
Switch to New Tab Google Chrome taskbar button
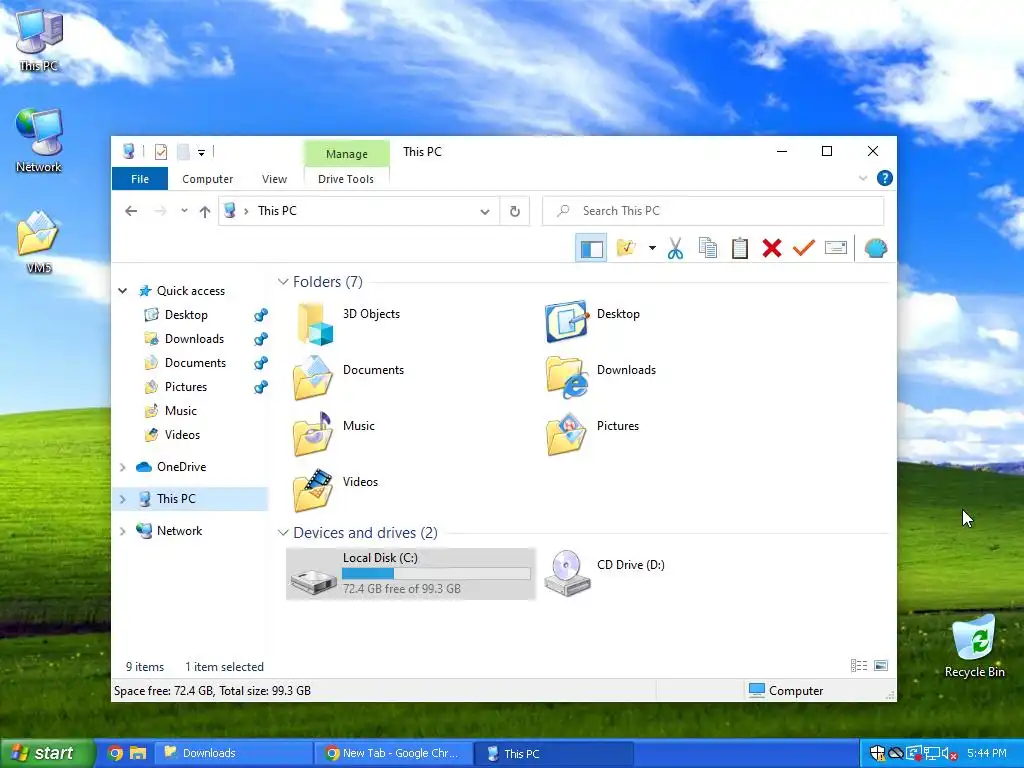(x=393, y=753)
